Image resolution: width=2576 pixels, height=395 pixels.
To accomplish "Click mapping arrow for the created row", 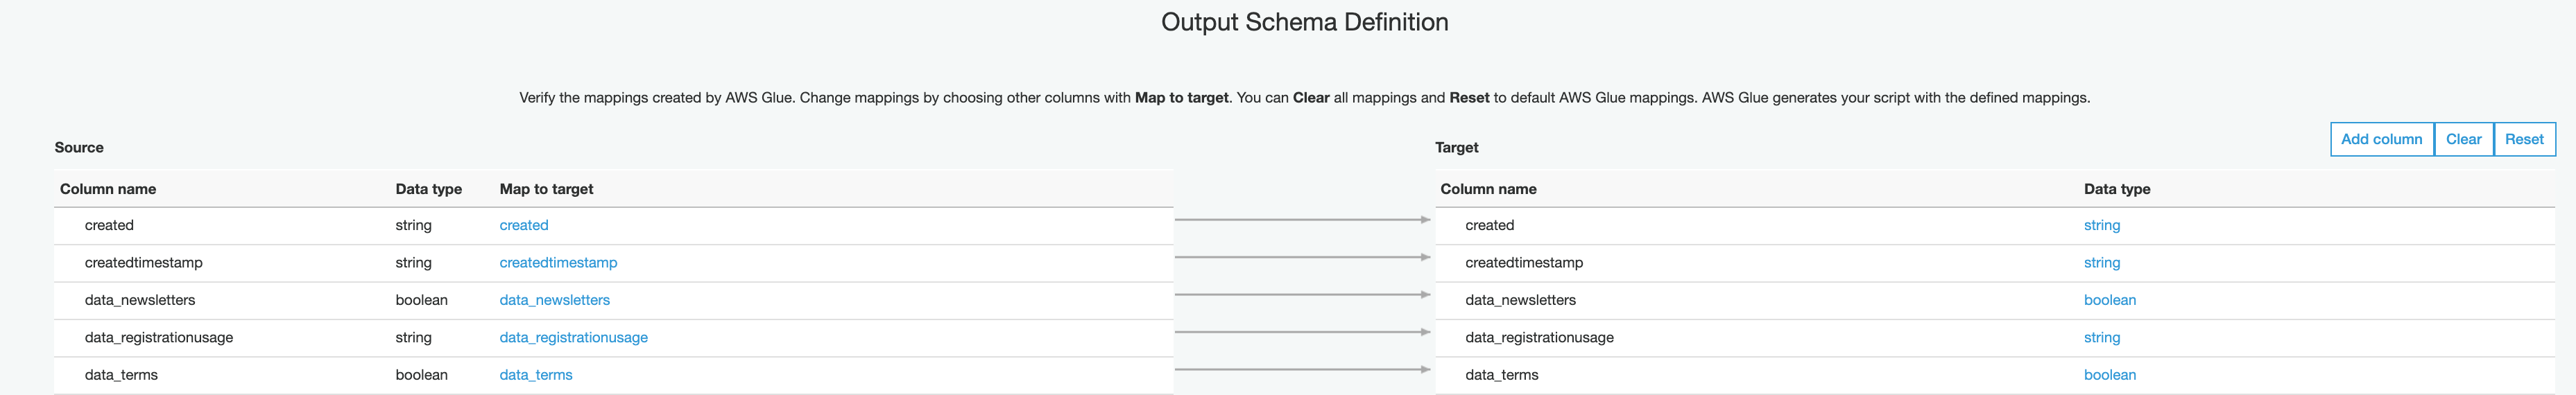I will coord(1302,220).
